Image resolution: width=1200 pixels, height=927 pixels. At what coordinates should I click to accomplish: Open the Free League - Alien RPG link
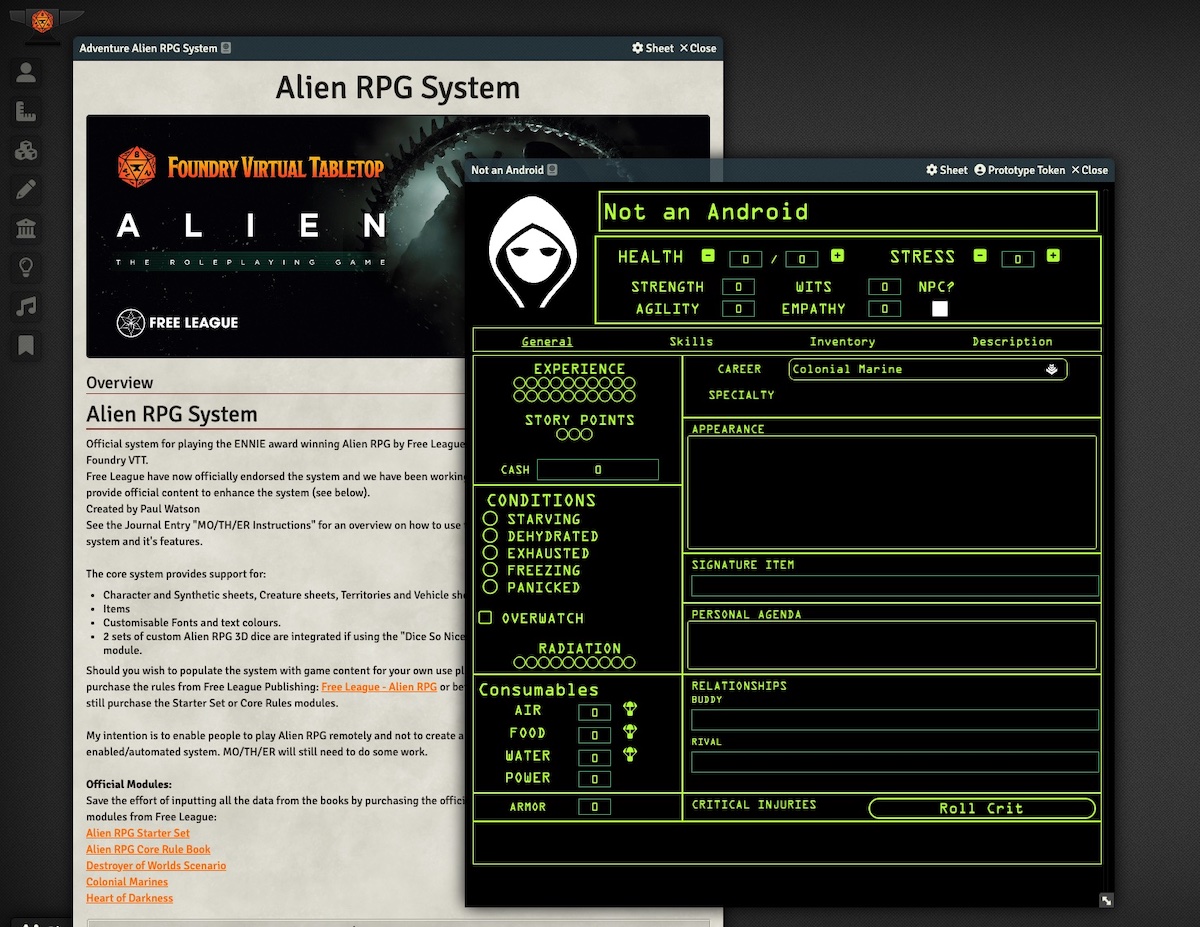379,687
